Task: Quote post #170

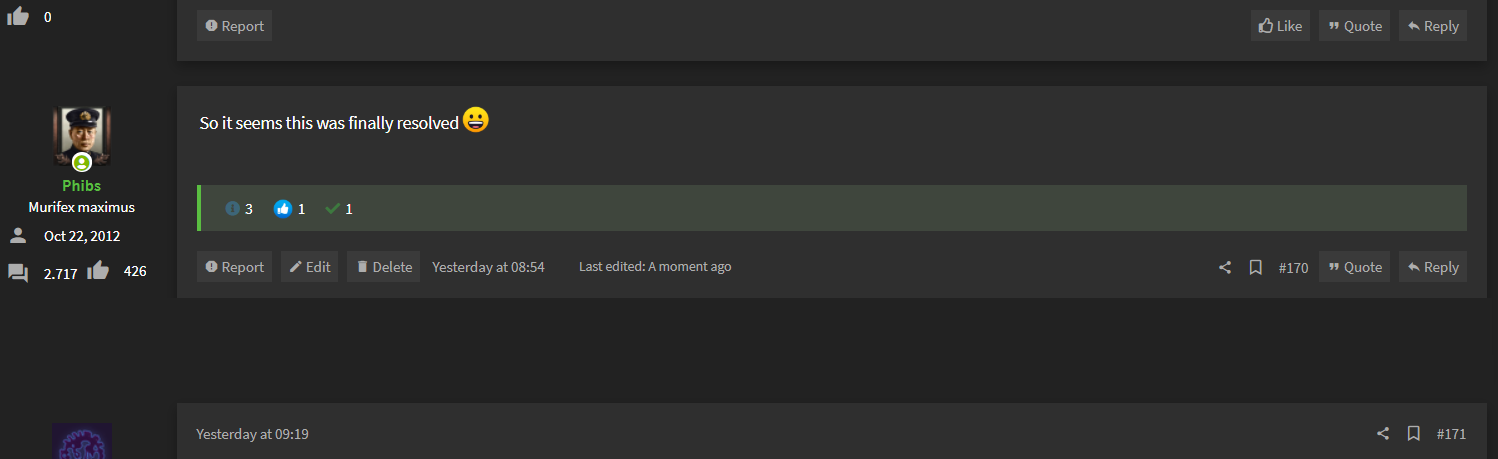Action: (x=1354, y=267)
